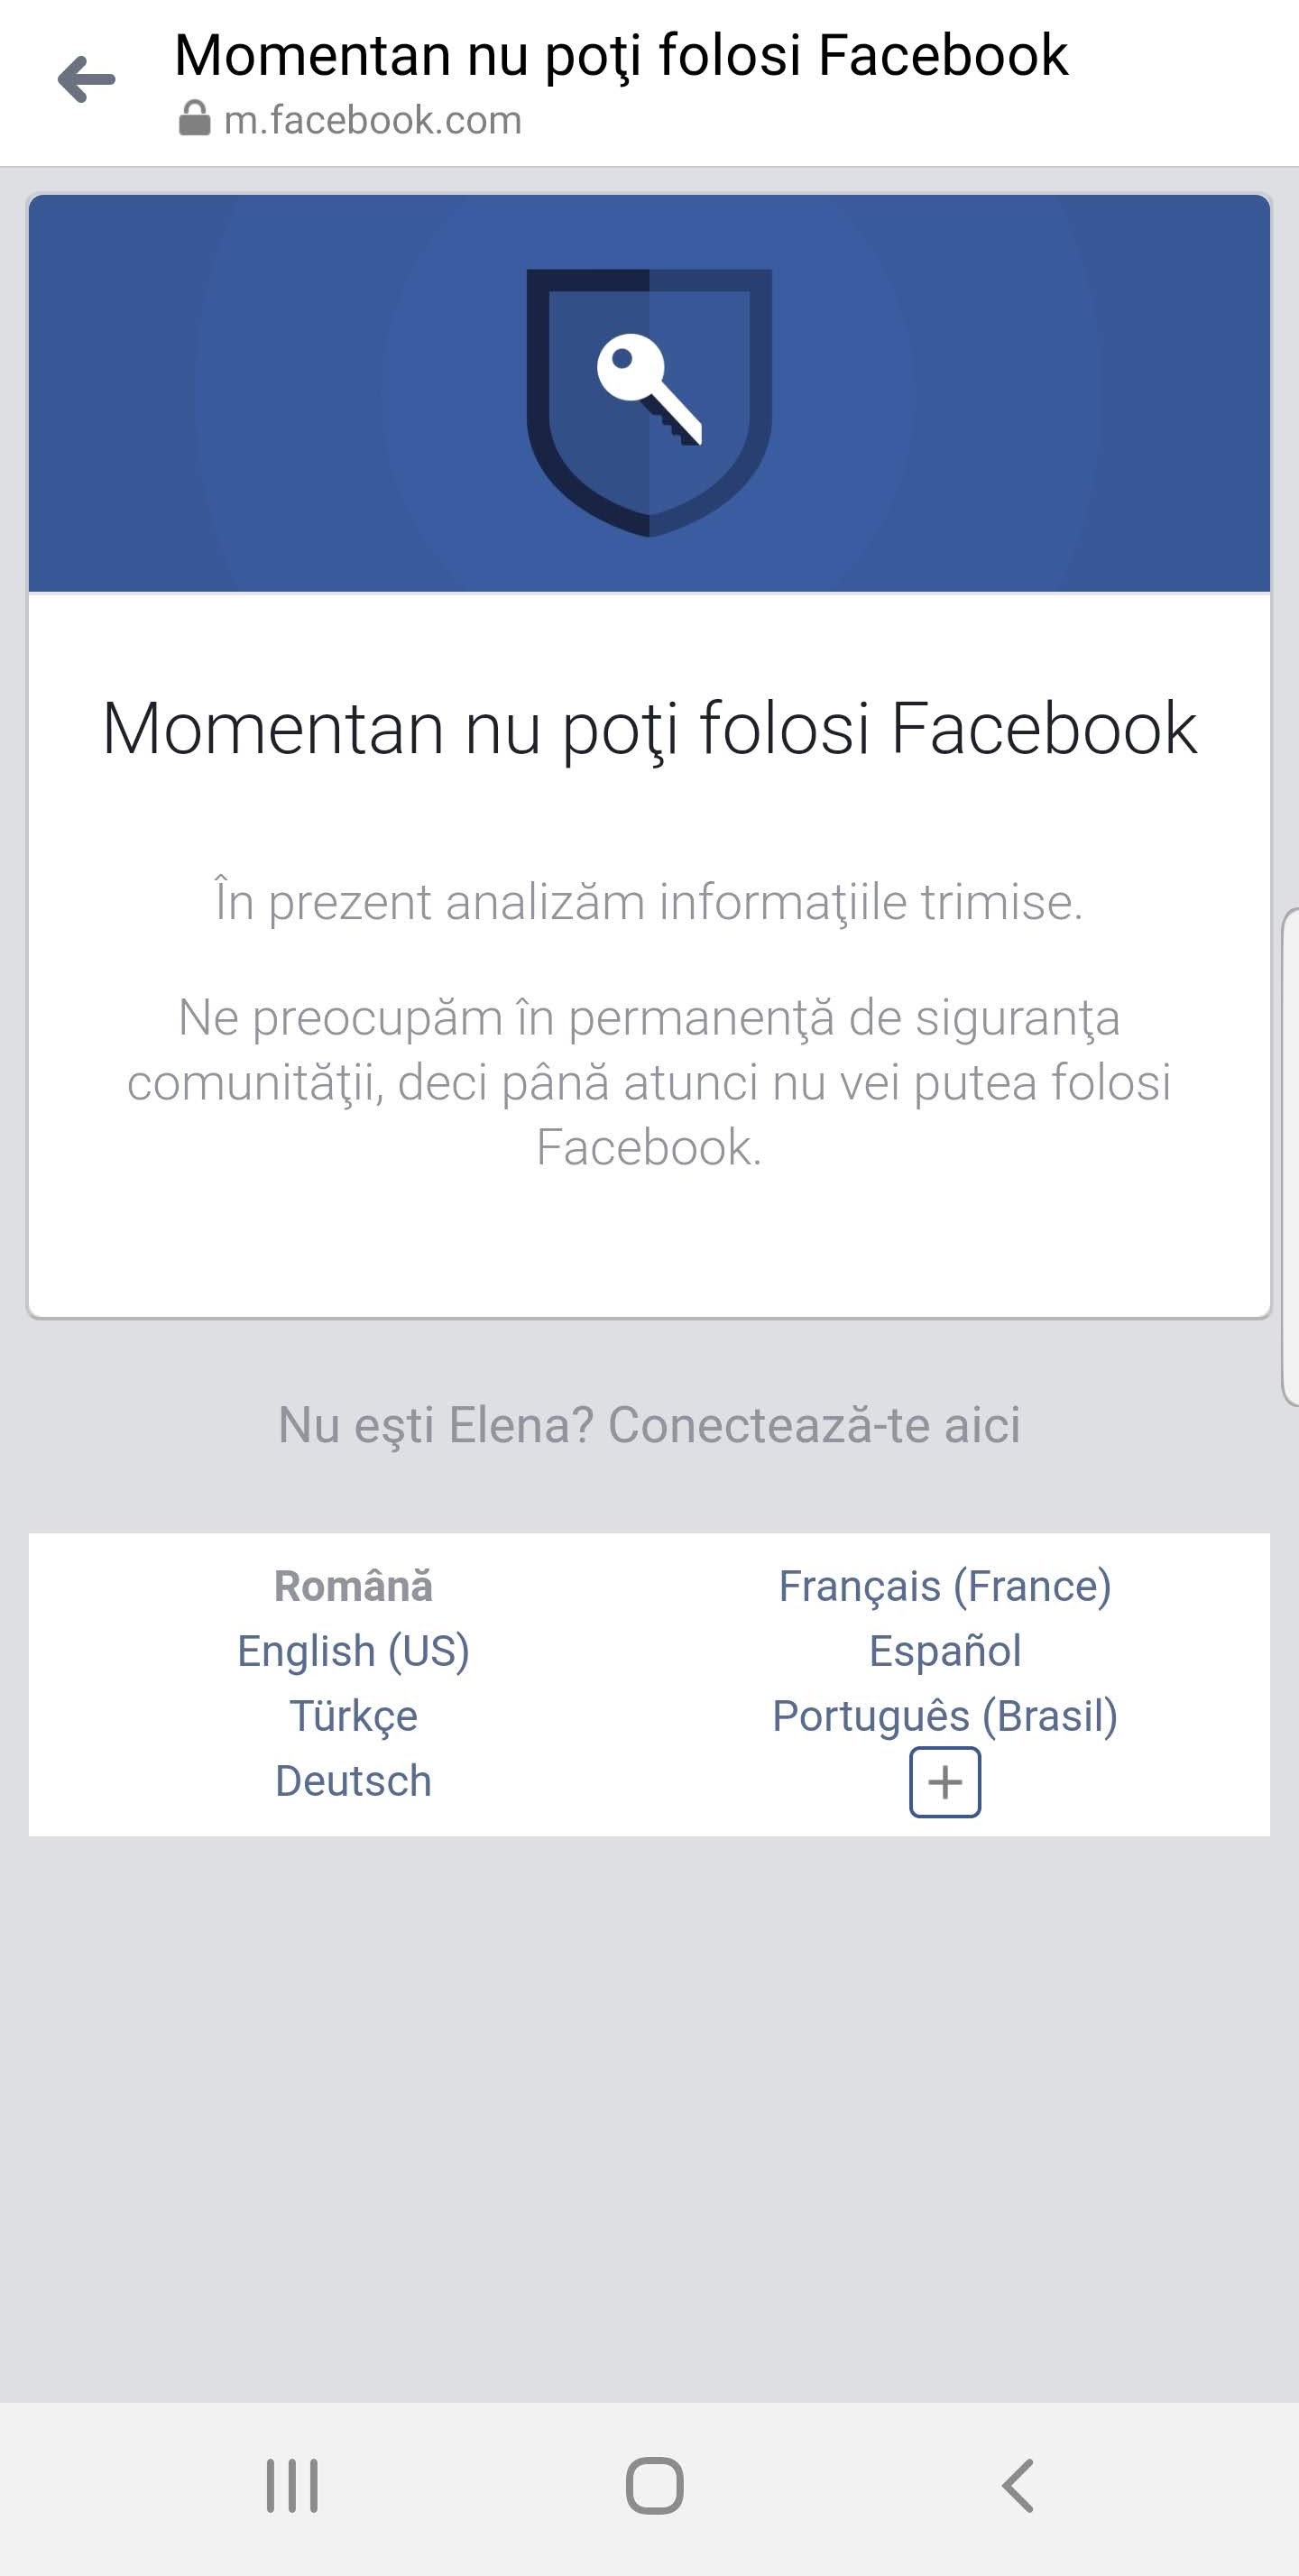Tap the padlock icon beside m.facebook.com
The height and width of the screenshot is (2576, 1299).
[x=194, y=118]
